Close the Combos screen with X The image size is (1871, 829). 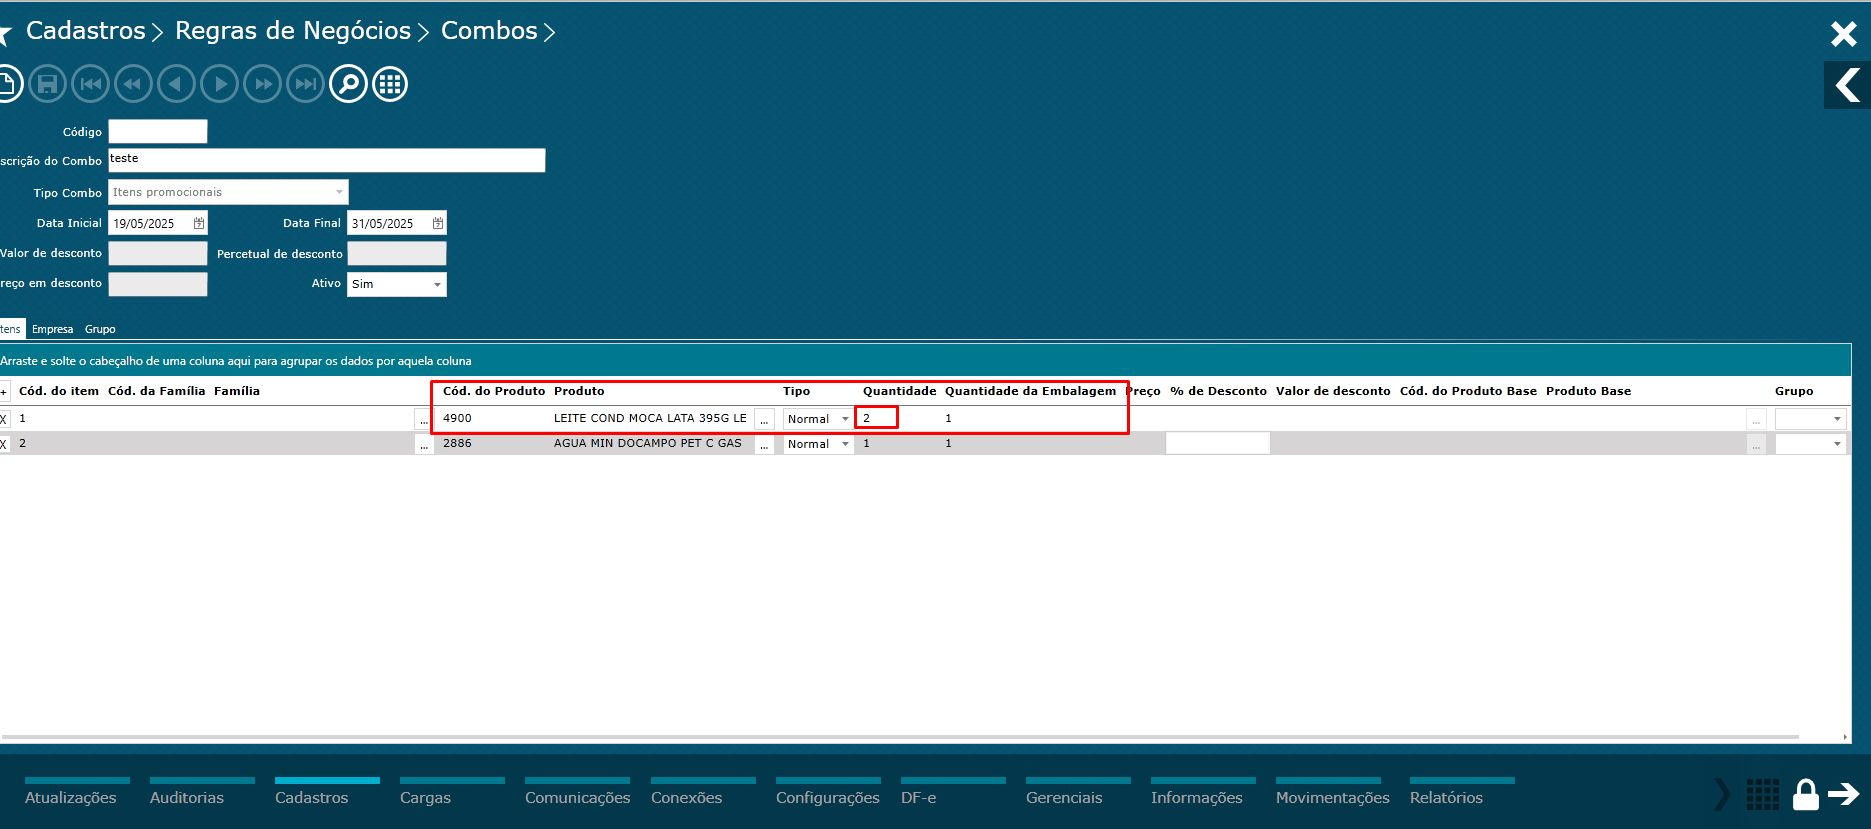(1843, 34)
